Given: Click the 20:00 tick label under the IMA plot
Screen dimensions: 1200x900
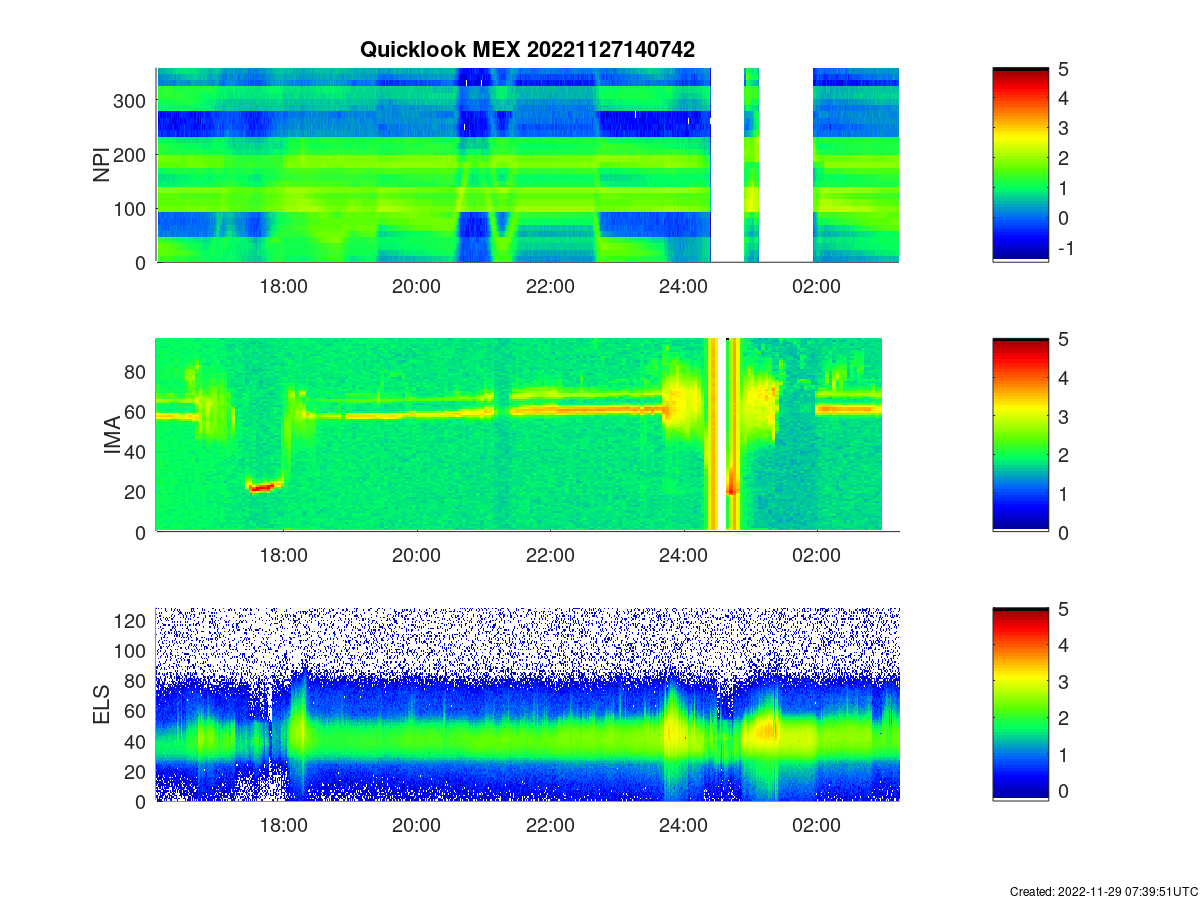Looking at the screenshot, I should (416, 557).
